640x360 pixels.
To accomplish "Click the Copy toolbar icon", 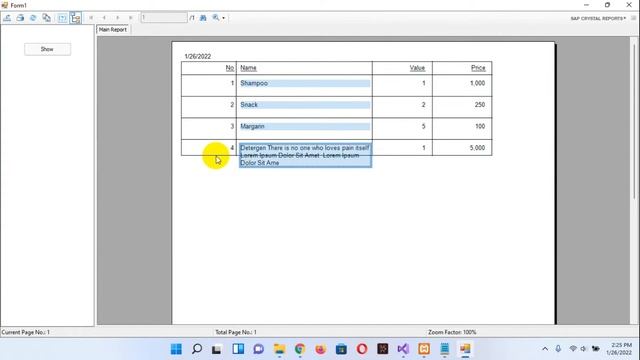I will [47, 18].
